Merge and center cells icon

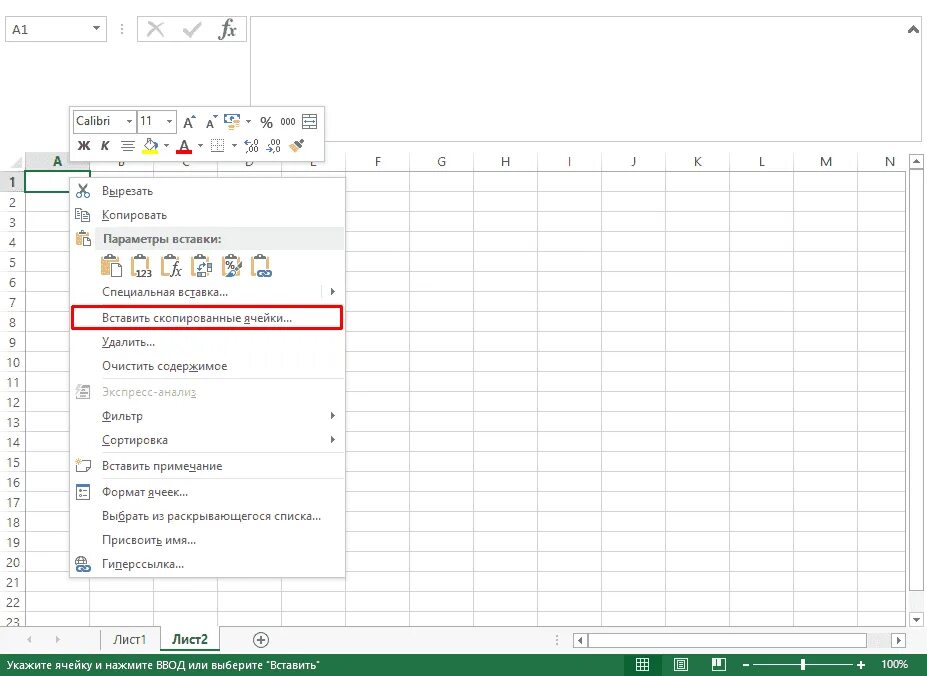pos(310,122)
